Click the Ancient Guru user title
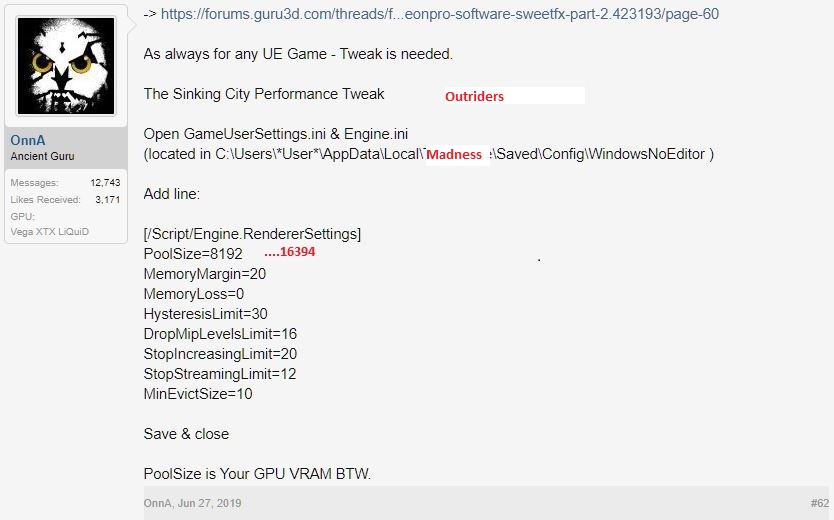The image size is (834, 520). point(42,156)
